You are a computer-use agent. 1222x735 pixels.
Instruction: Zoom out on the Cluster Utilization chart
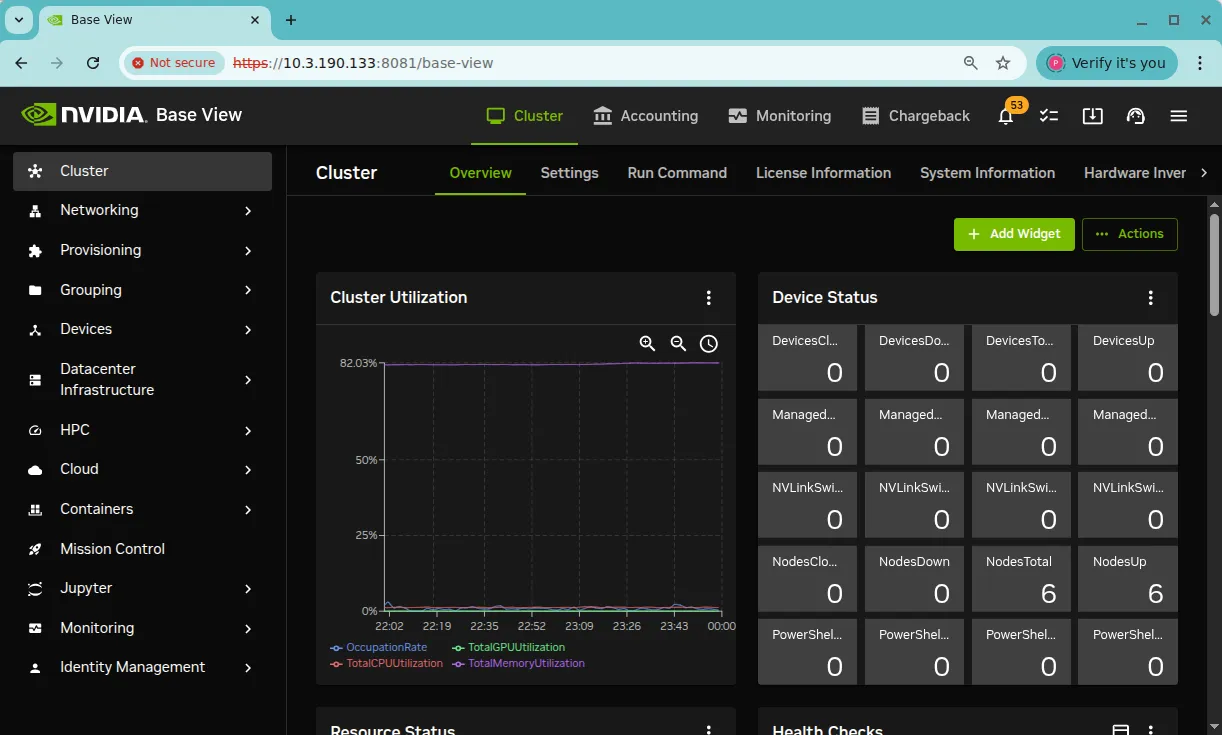pos(678,344)
